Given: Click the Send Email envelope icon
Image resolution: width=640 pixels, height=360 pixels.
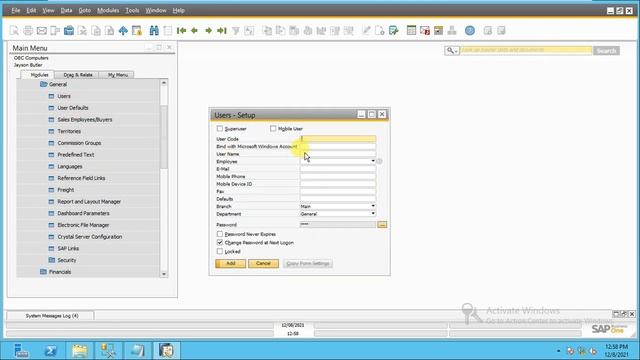Looking at the screenshot, I should click(42, 31).
